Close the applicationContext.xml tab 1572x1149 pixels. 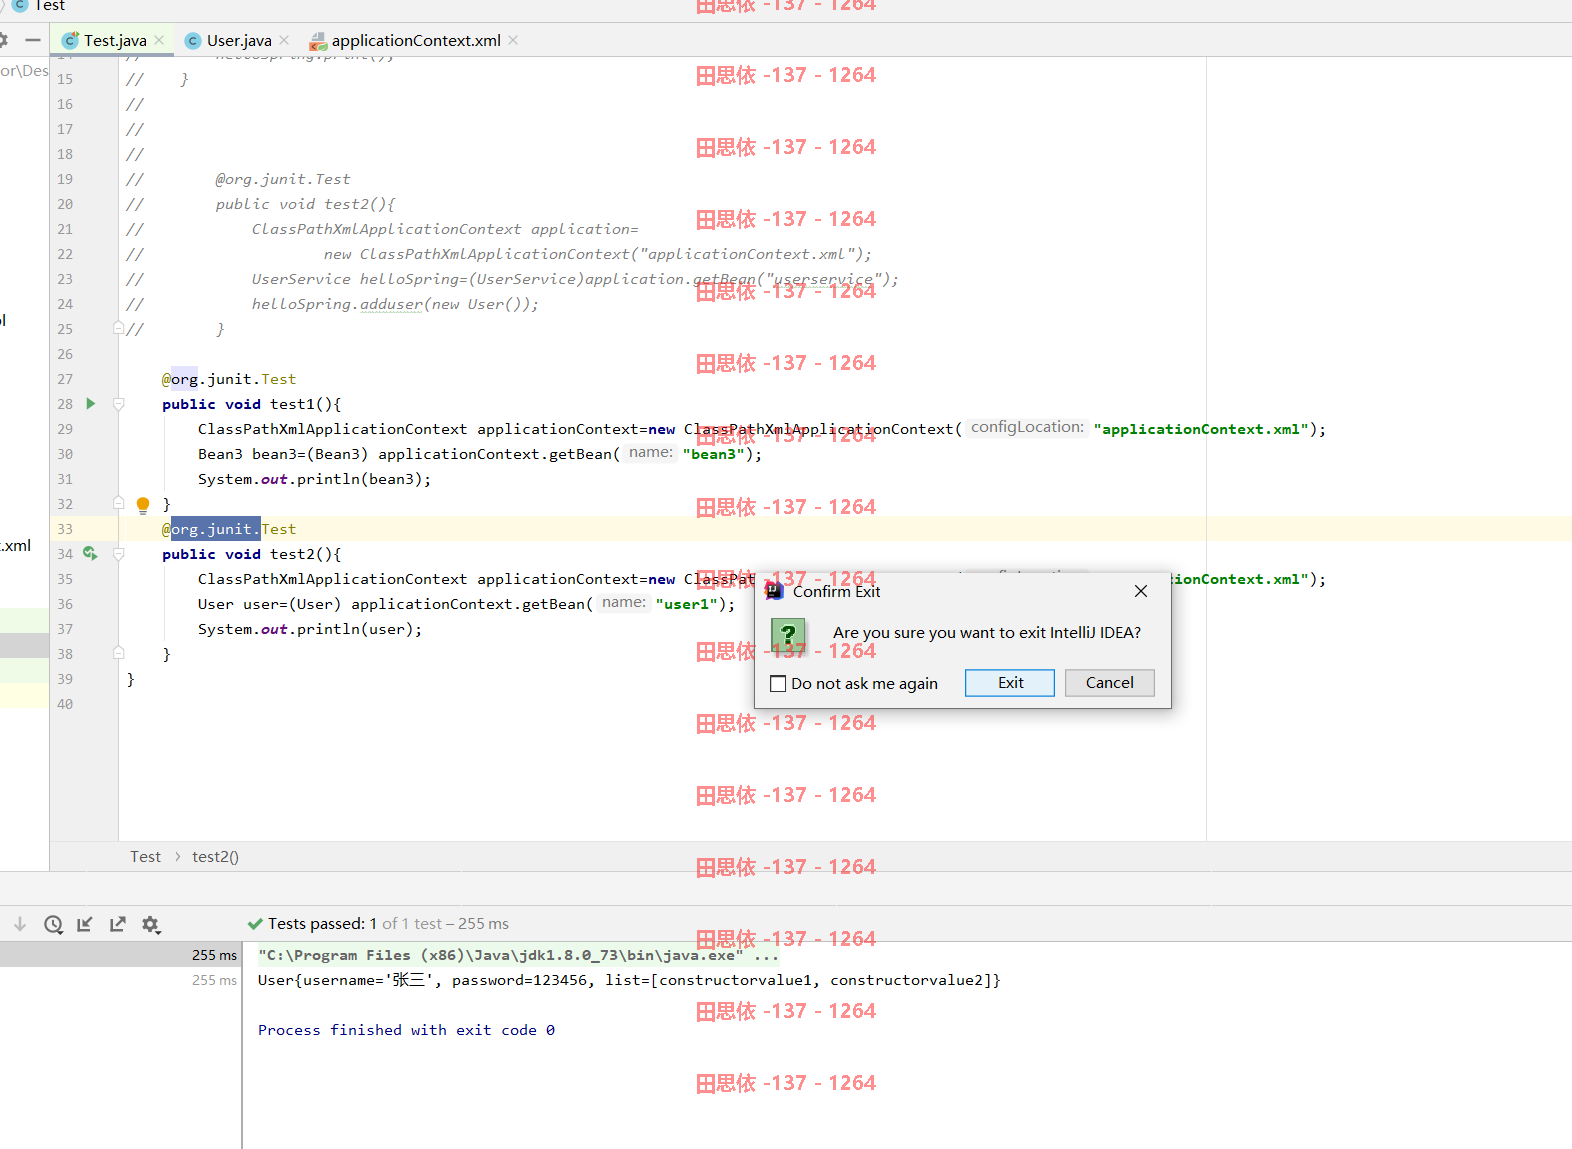(513, 40)
